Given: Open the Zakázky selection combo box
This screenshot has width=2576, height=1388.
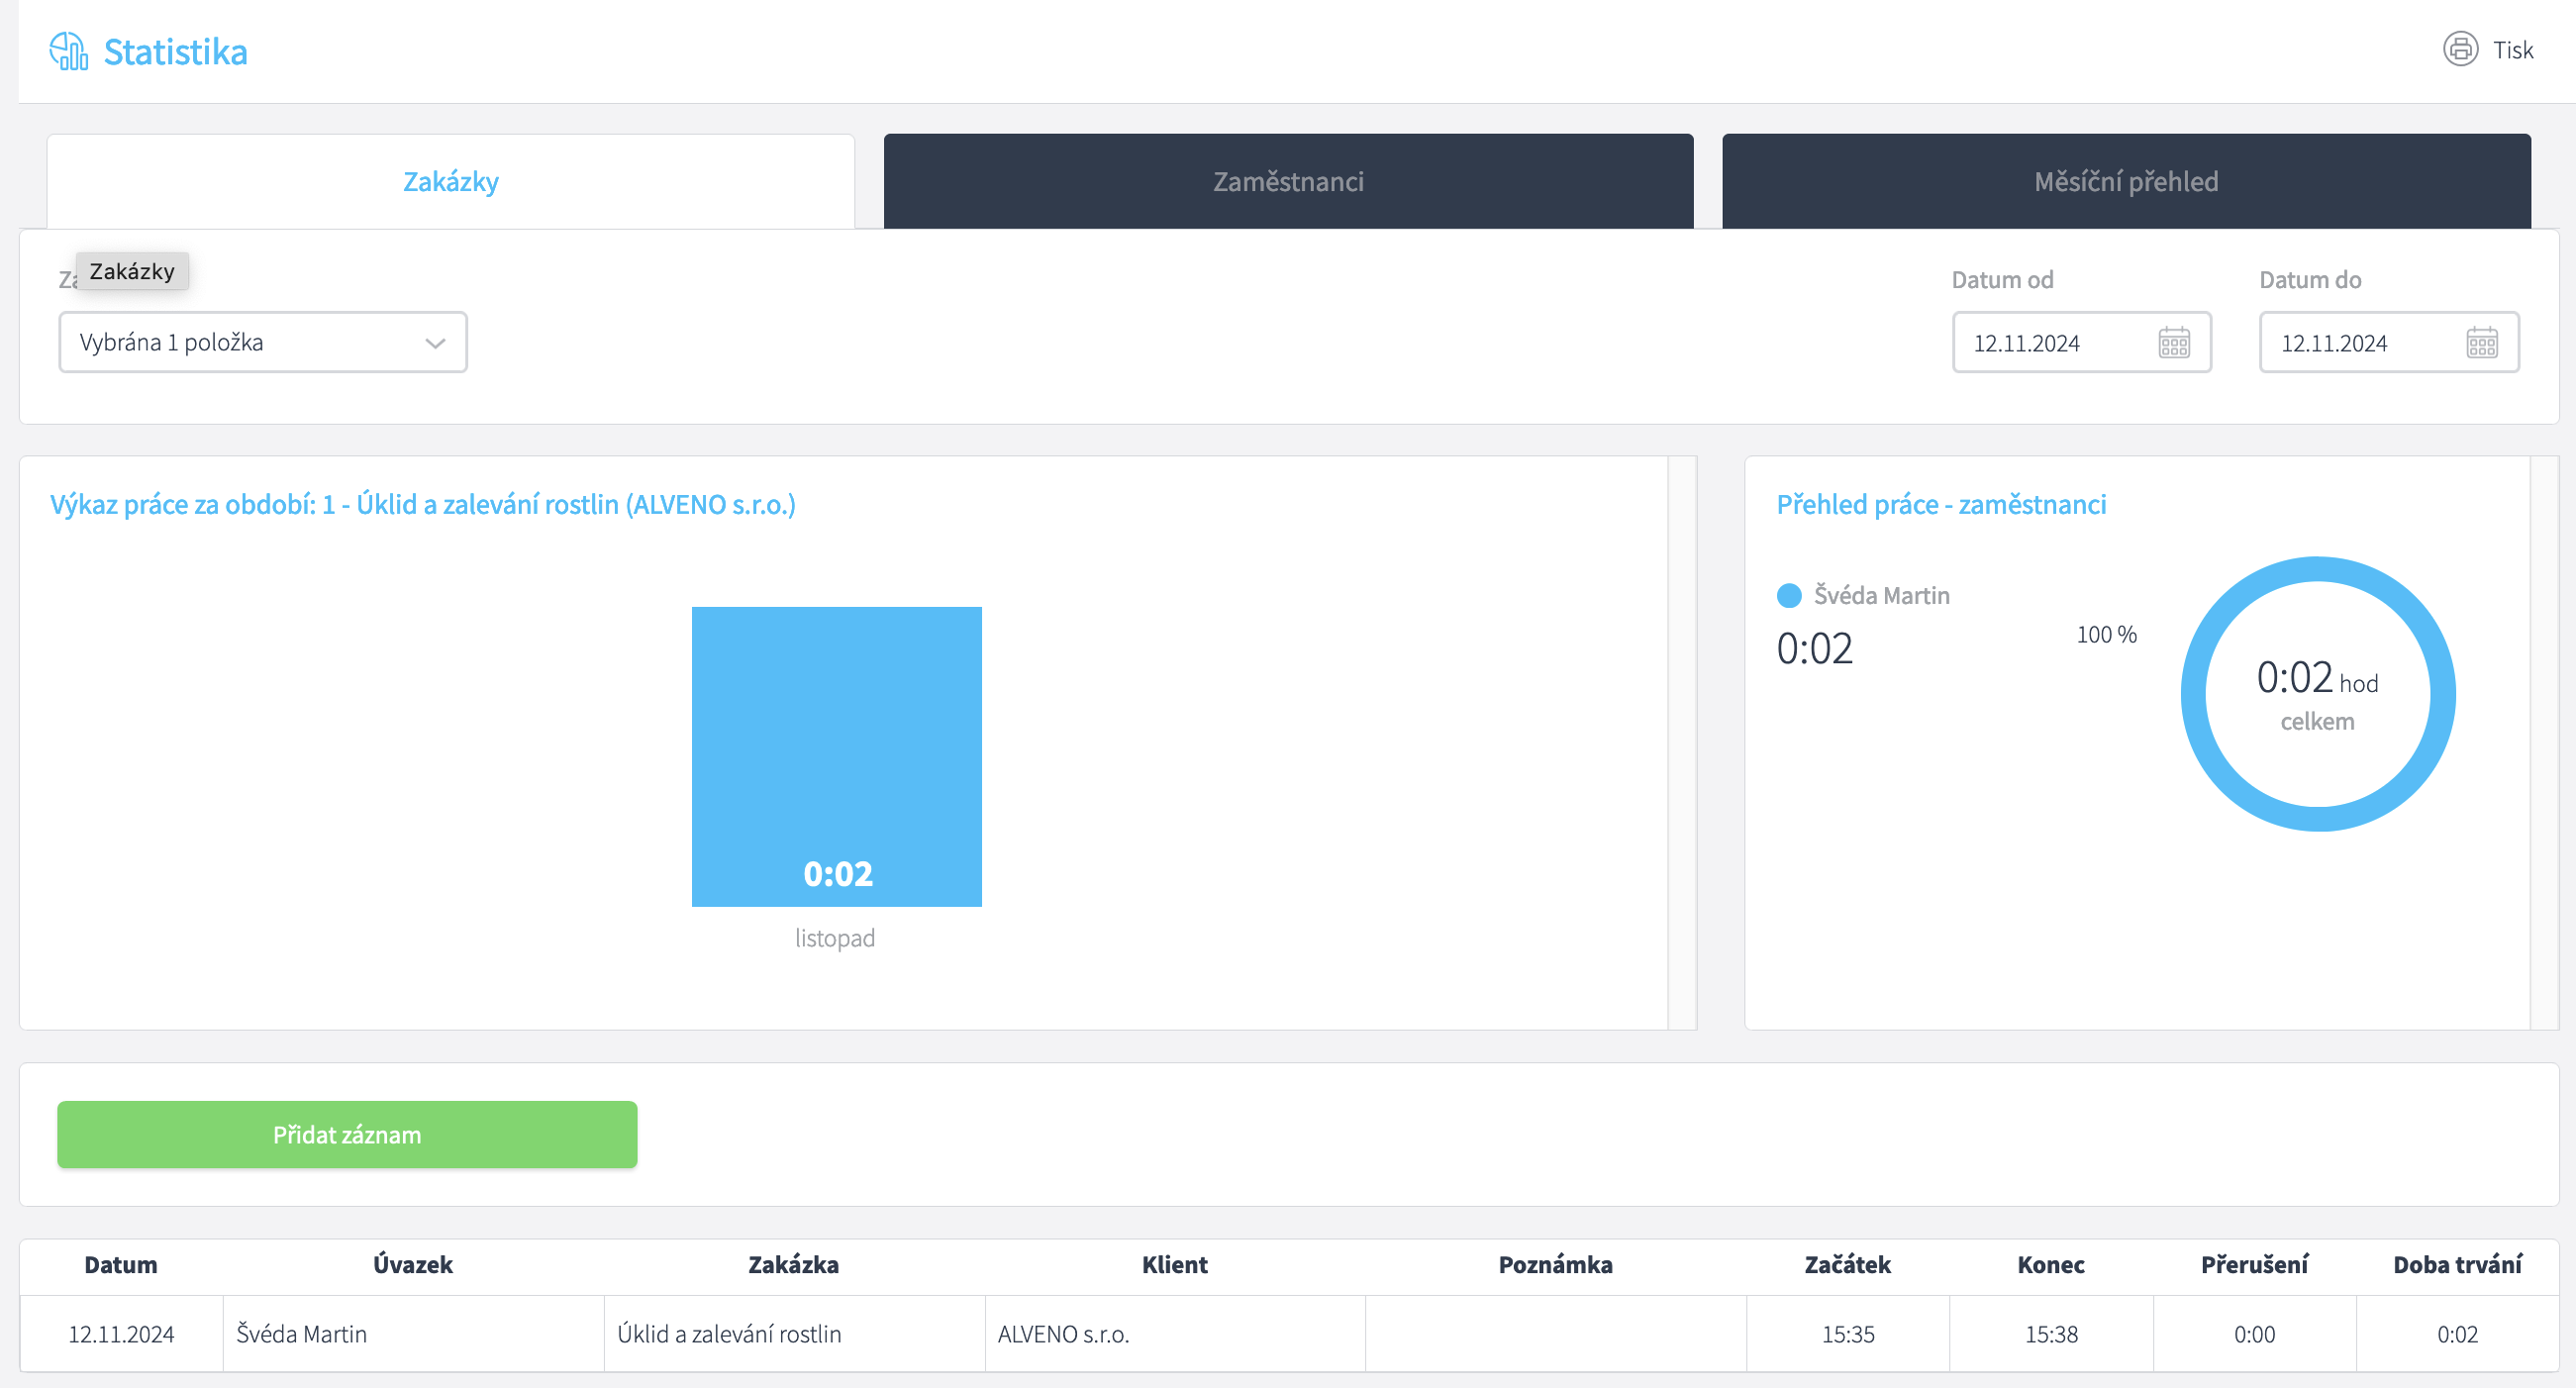Looking at the screenshot, I should [250, 343].
